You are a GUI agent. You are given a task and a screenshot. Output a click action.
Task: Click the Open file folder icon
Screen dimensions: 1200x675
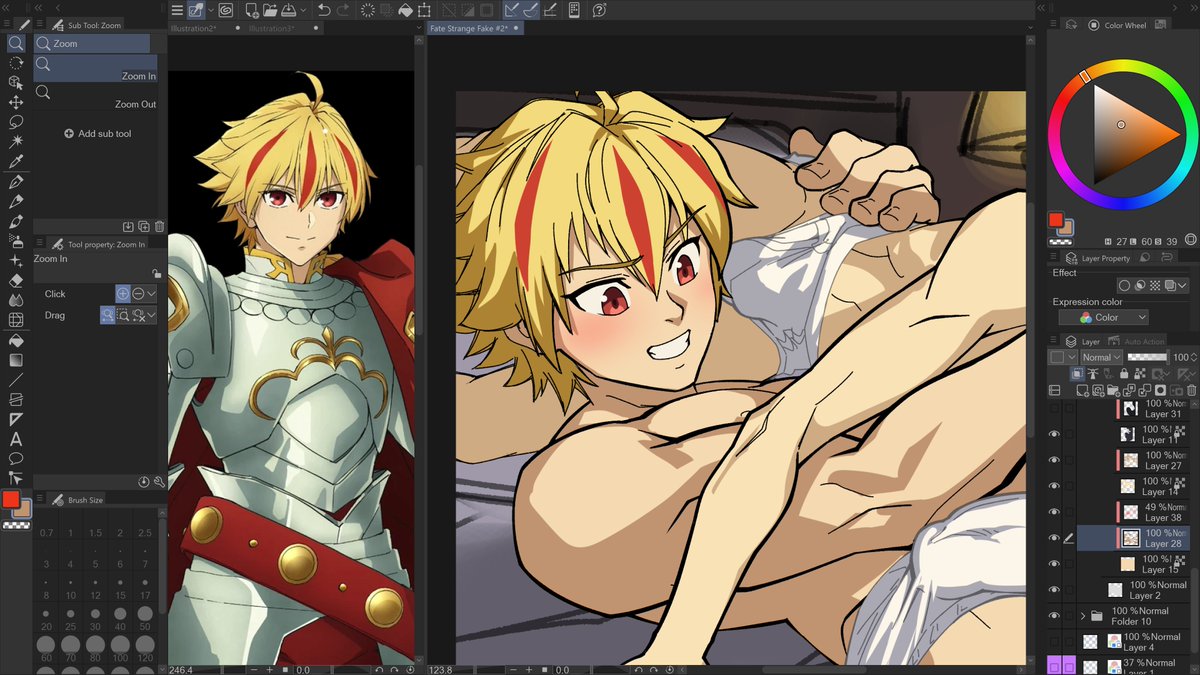click(x=271, y=10)
